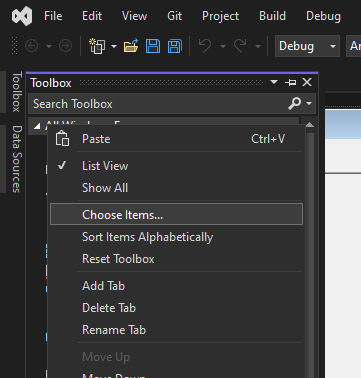Expand the New Project dropdown arrow
This screenshot has width=361, height=378.
tap(114, 46)
